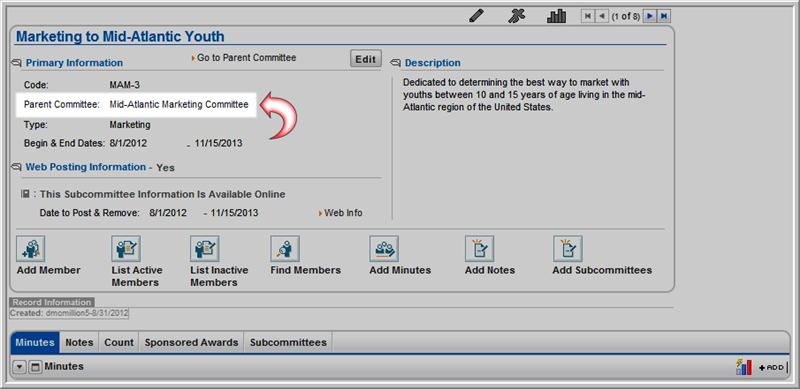The height and width of the screenshot is (389, 800).
Task: Click the Mid-Atlantic Marketing Committee value
Action: pos(179,105)
